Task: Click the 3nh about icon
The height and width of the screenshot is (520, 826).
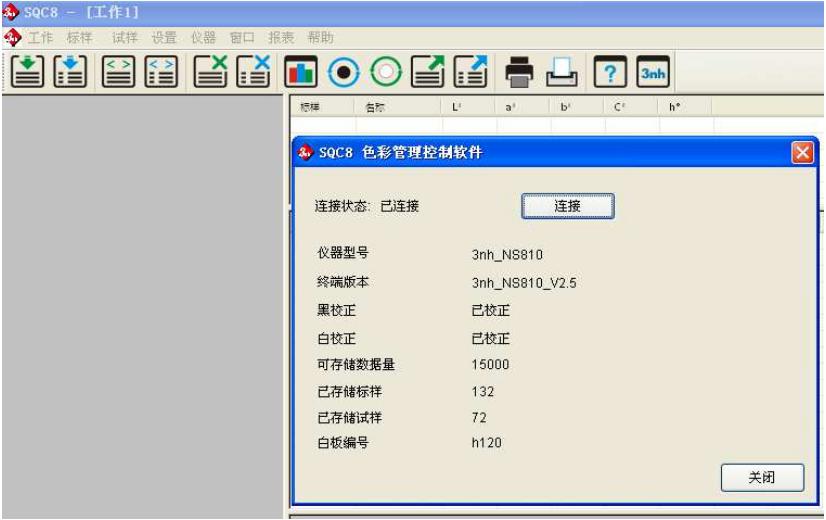Action: pyautogui.click(x=653, y=72)
